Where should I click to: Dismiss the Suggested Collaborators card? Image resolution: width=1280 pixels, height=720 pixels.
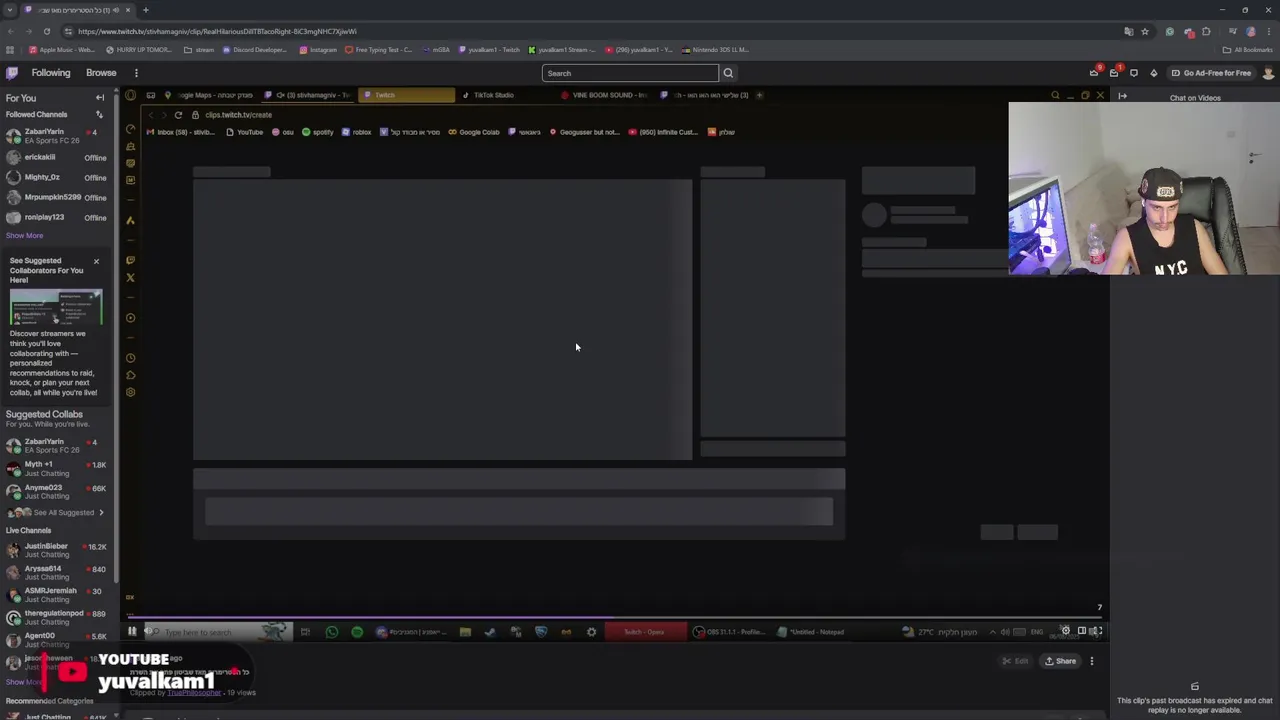click(x=96, y=262)
